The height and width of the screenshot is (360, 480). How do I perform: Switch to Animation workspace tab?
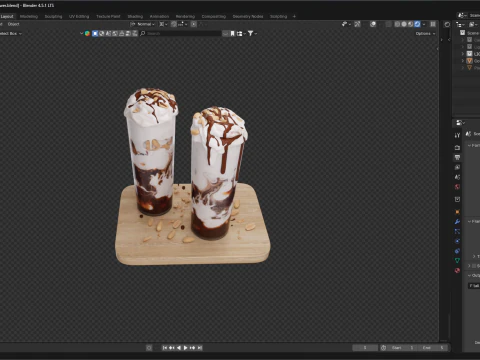159,16
